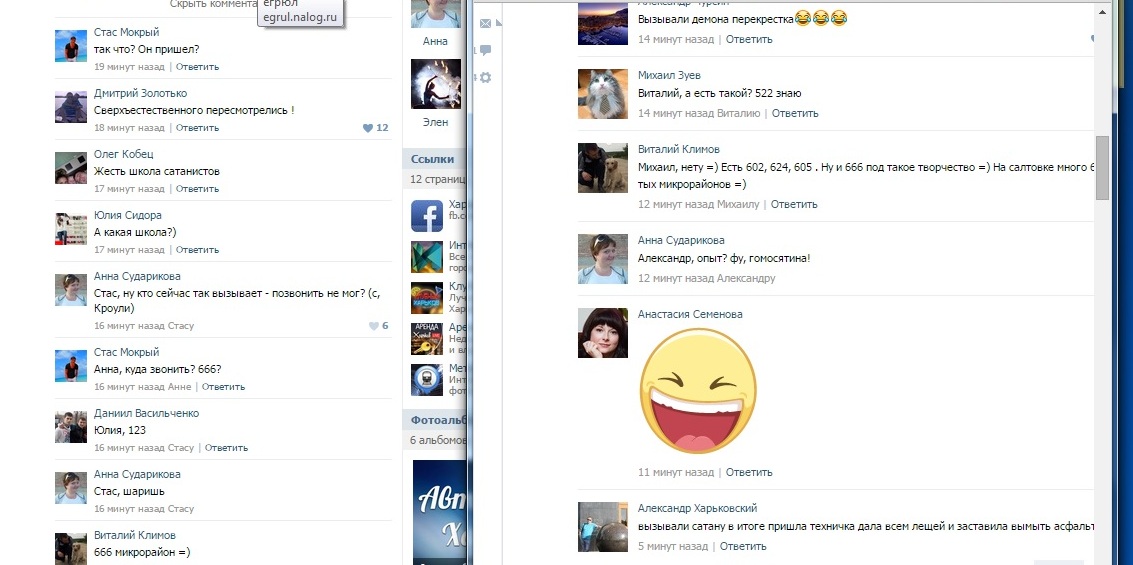The height and width of the screenshot is (565, 1133).
Task: Click '16 минут назад Анне' timestamp
Action: click(142, 387)
